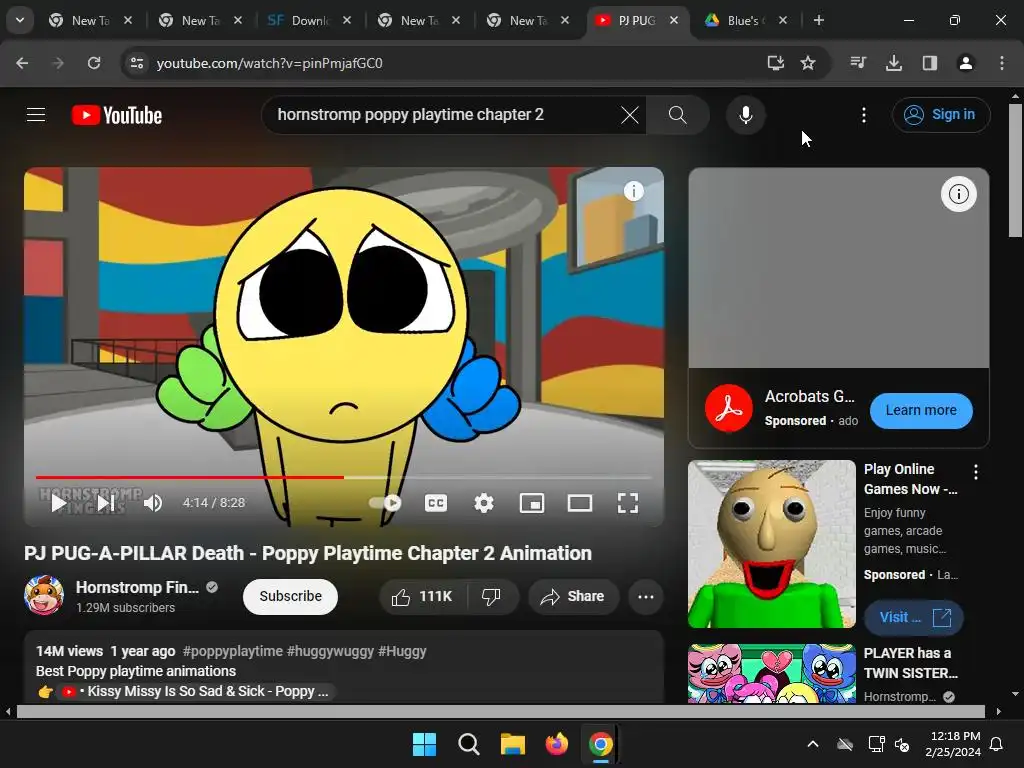Click Visit button on games ad
The height and width of the screenshot is (768, 1024).
coord(914,617)
